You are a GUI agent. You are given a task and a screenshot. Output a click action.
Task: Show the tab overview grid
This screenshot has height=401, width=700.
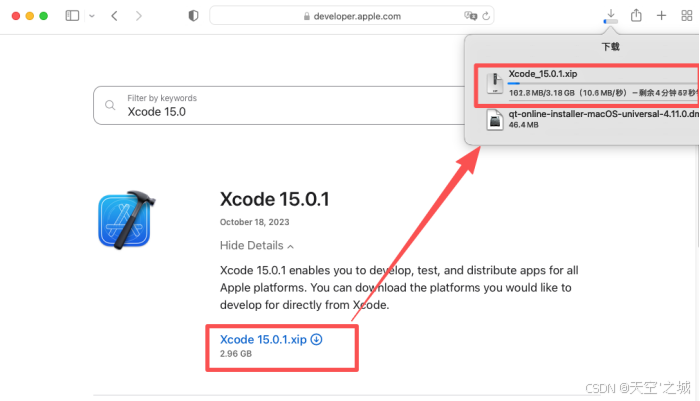687,16
